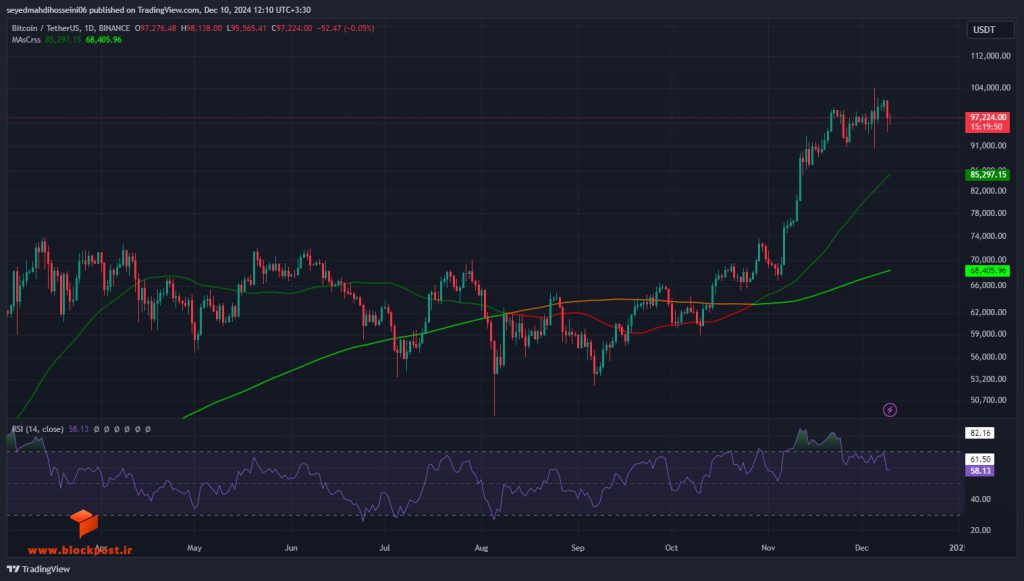The image size is (1024, 581).
Task: Click the 85,297.15 value in MAsCrss legend
Action: [63, 40]
